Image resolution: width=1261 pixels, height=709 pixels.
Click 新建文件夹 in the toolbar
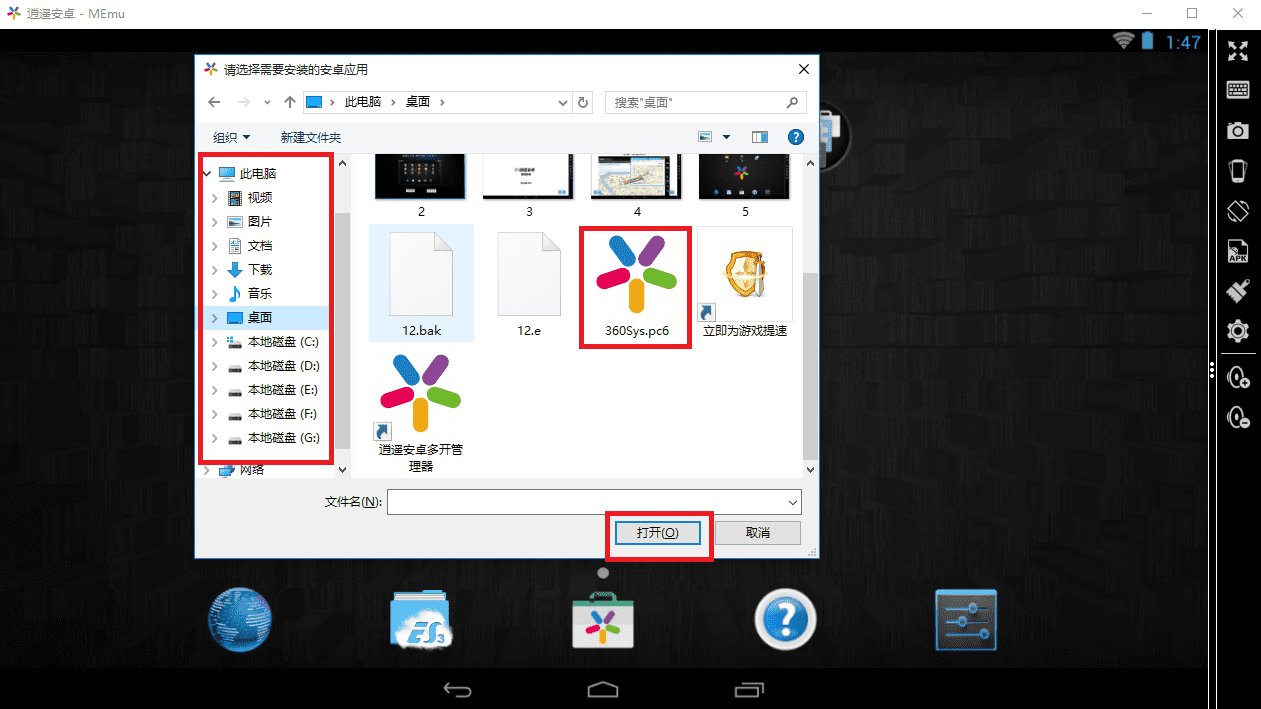click(311, 137)
